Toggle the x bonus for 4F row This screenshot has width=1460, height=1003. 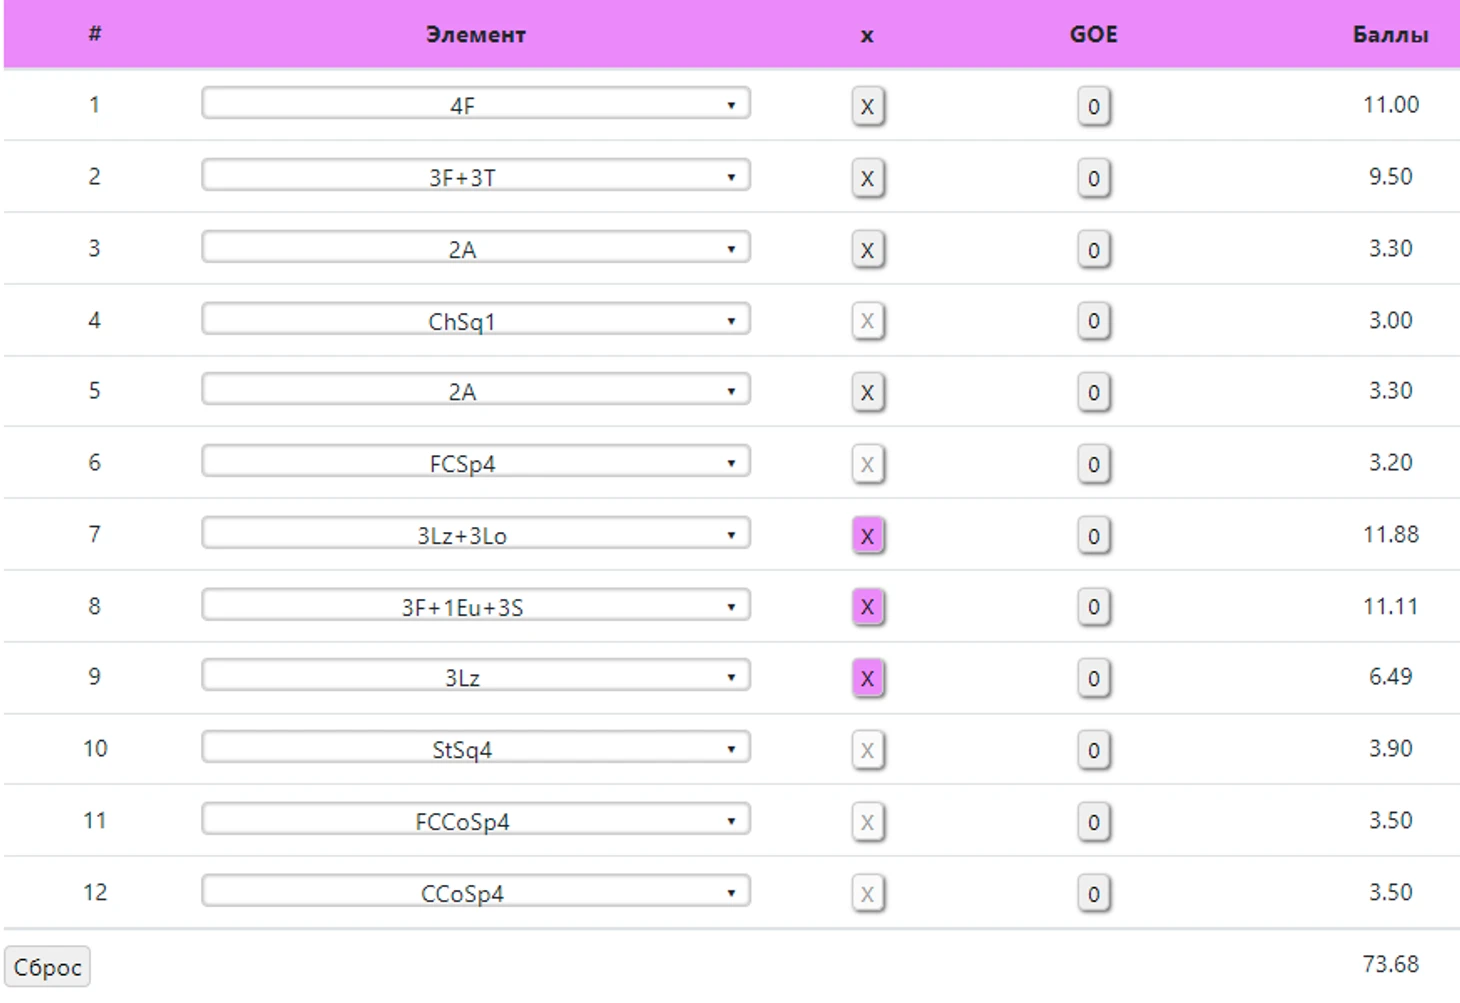pos(867,106)
